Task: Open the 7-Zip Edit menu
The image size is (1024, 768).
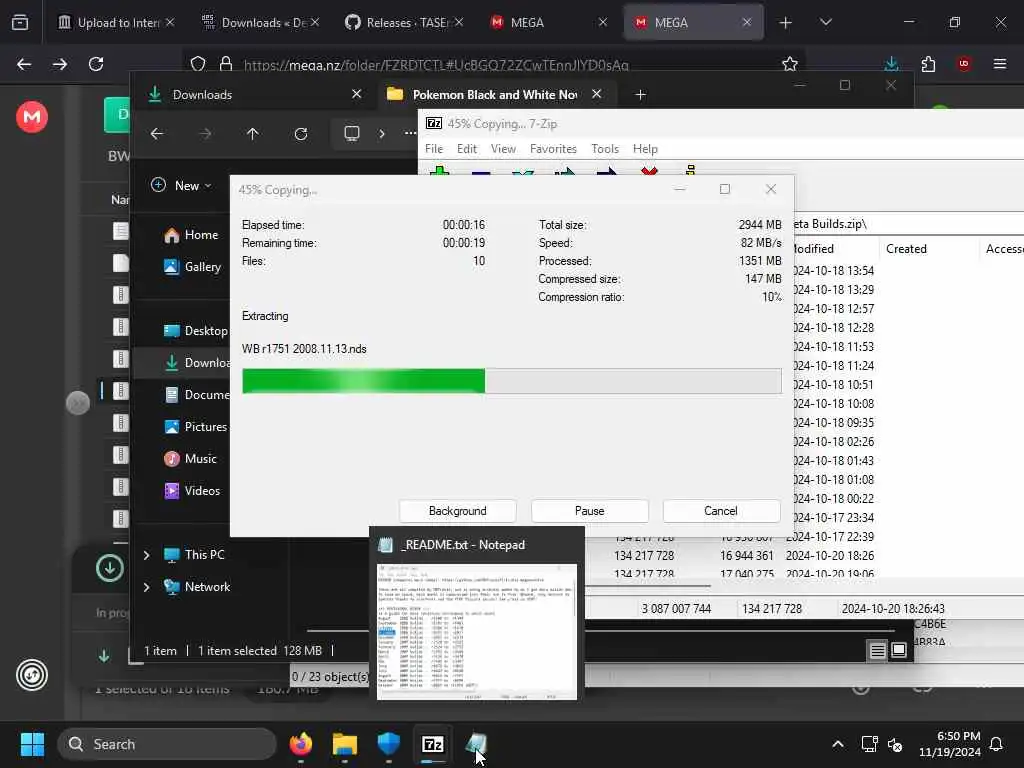Action: [x=466, y=149]
